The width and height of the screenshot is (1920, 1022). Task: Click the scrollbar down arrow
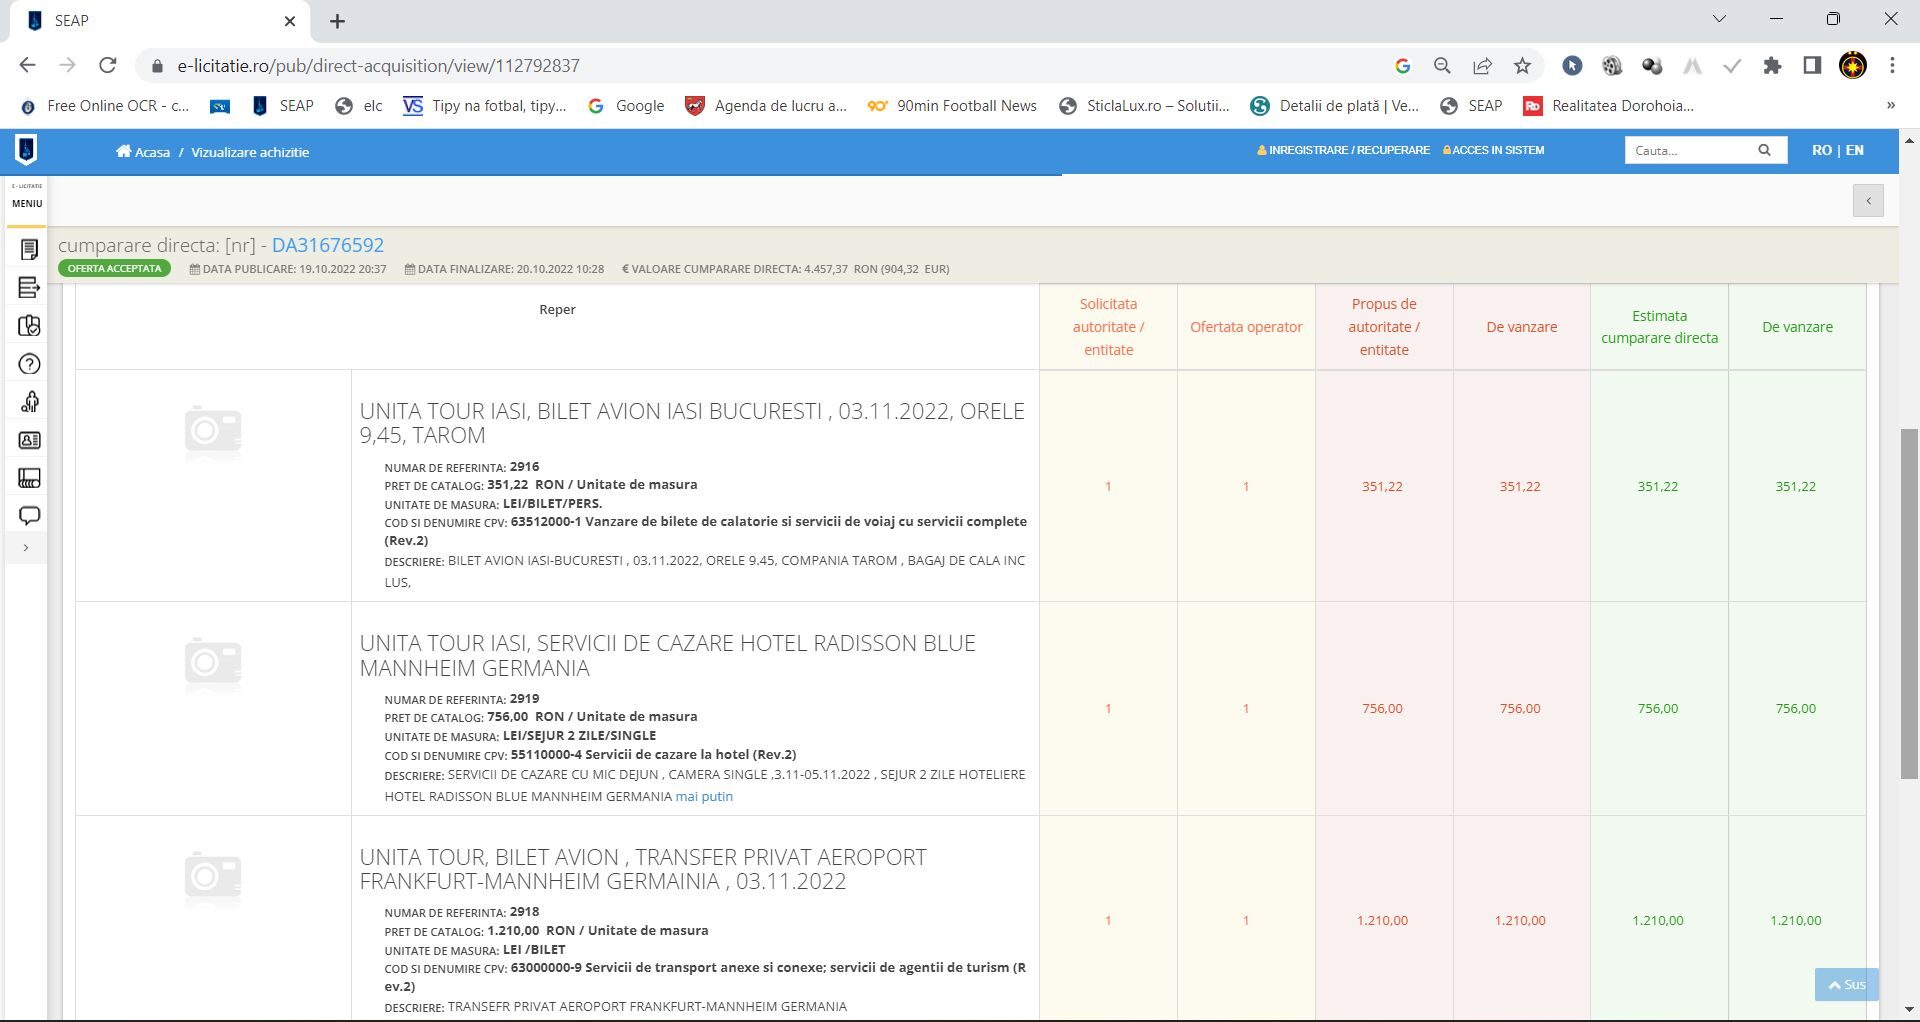1909,1010
